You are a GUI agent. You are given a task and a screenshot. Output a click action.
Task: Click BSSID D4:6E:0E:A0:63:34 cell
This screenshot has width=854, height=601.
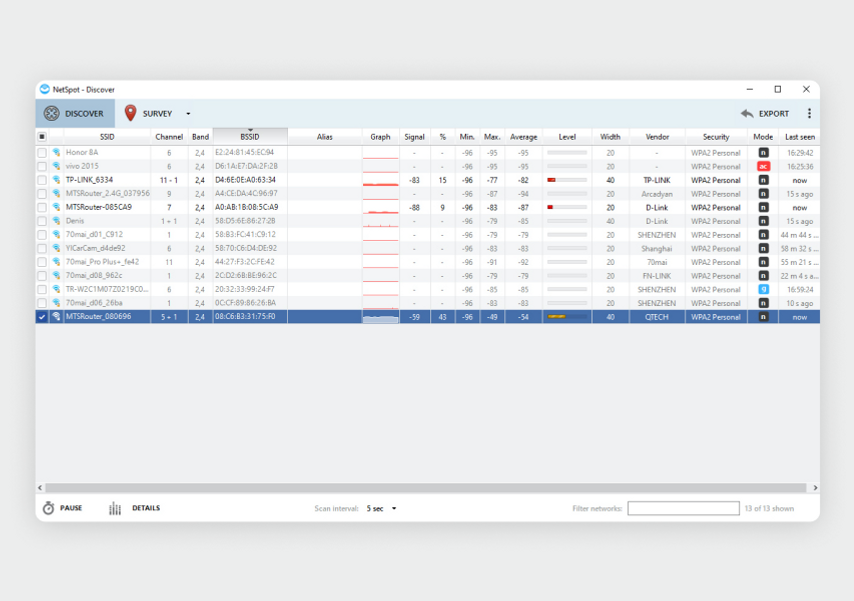pos(250,180)
